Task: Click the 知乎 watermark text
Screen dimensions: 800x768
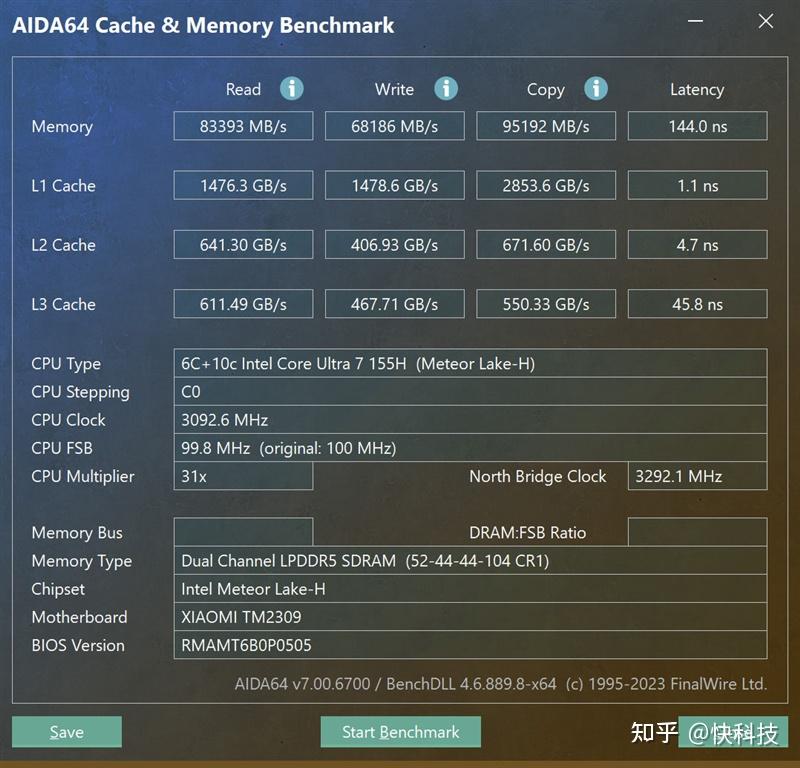Action: [651, 732]
